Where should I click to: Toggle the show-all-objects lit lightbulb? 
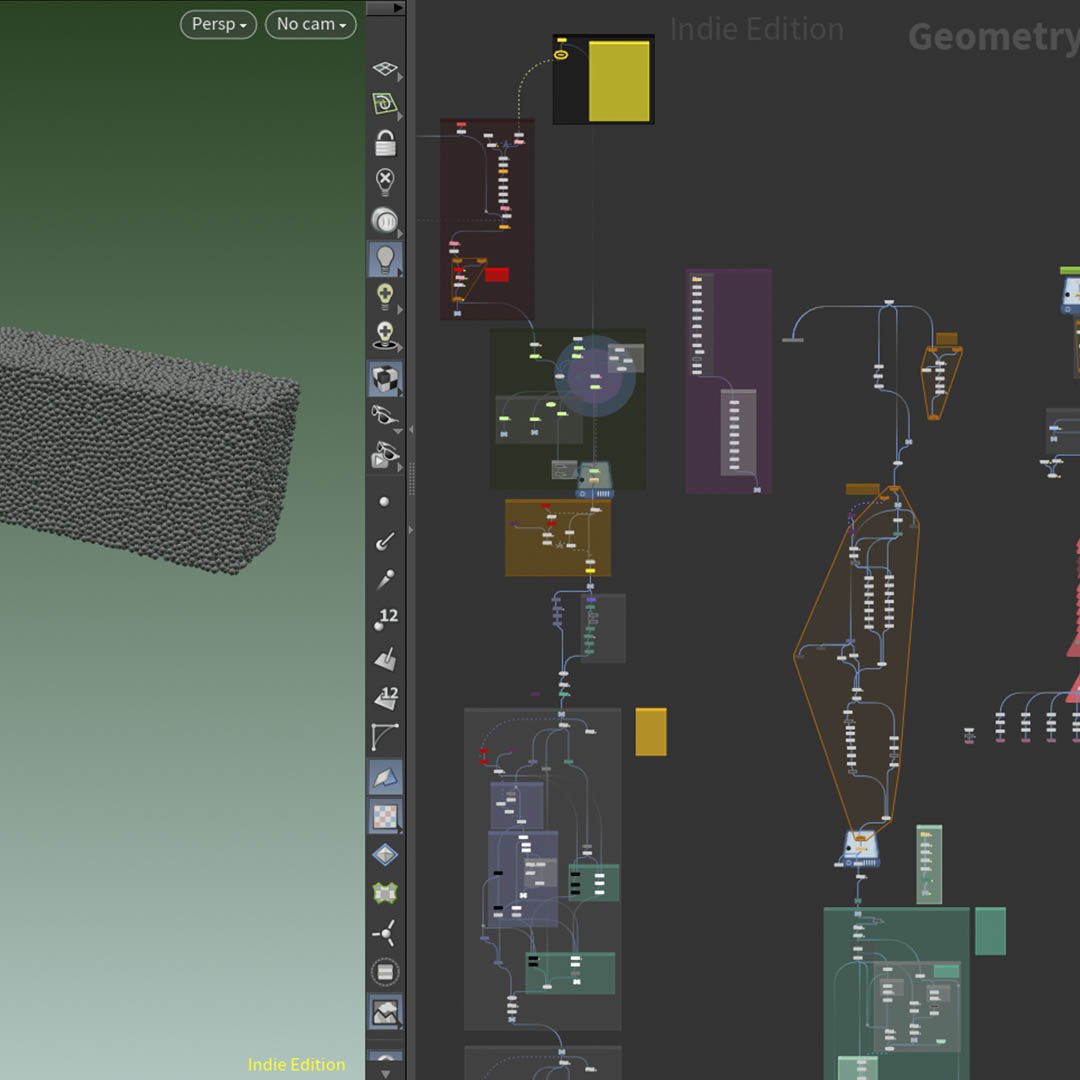[385, 258]
